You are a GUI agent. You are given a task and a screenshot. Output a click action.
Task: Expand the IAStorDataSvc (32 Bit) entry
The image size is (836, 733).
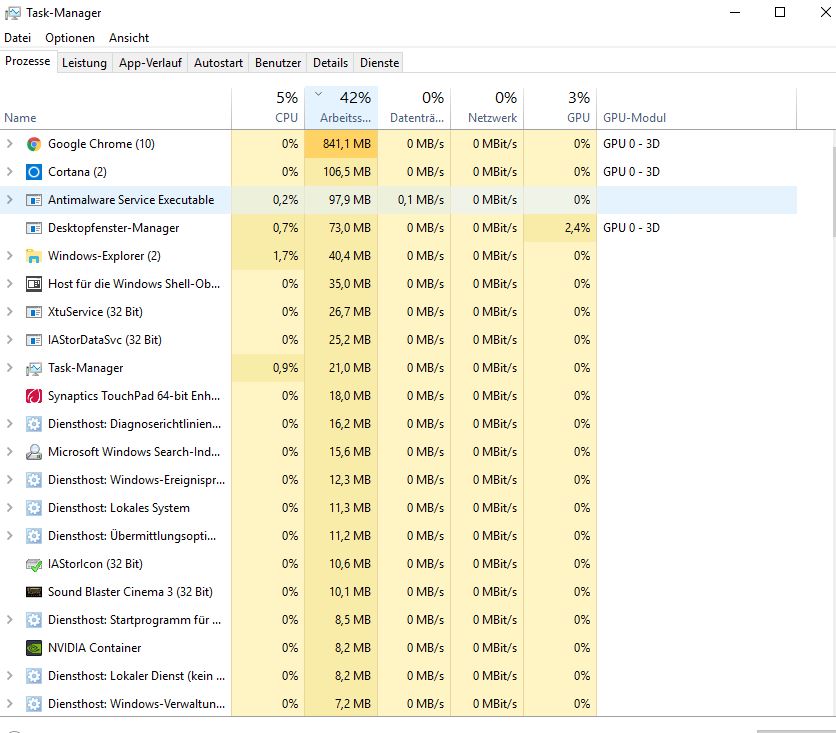[x=10, y=340]
